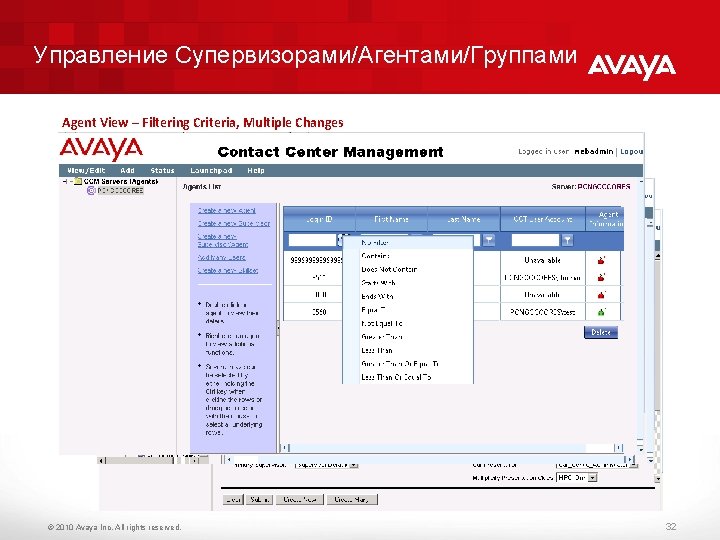Image resolution: width=720 pixels, height=540 pixels.
Task: Choose Less Than Or Equal To option
Action: click(x=408, y=377)
